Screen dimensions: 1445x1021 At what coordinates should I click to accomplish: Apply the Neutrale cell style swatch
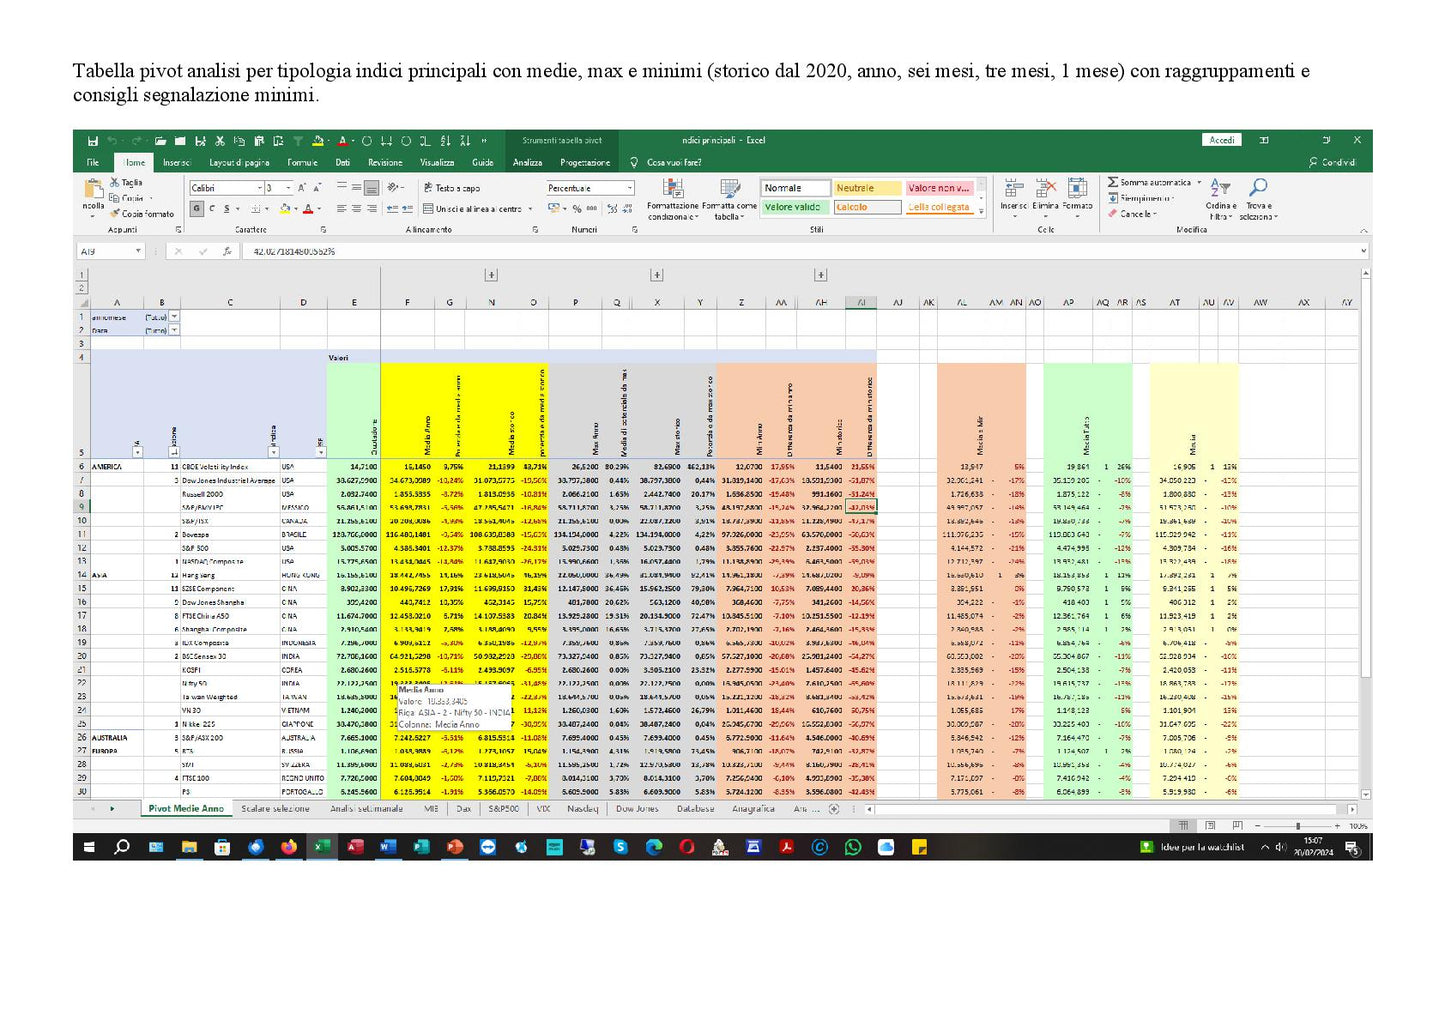pos(869,188)
